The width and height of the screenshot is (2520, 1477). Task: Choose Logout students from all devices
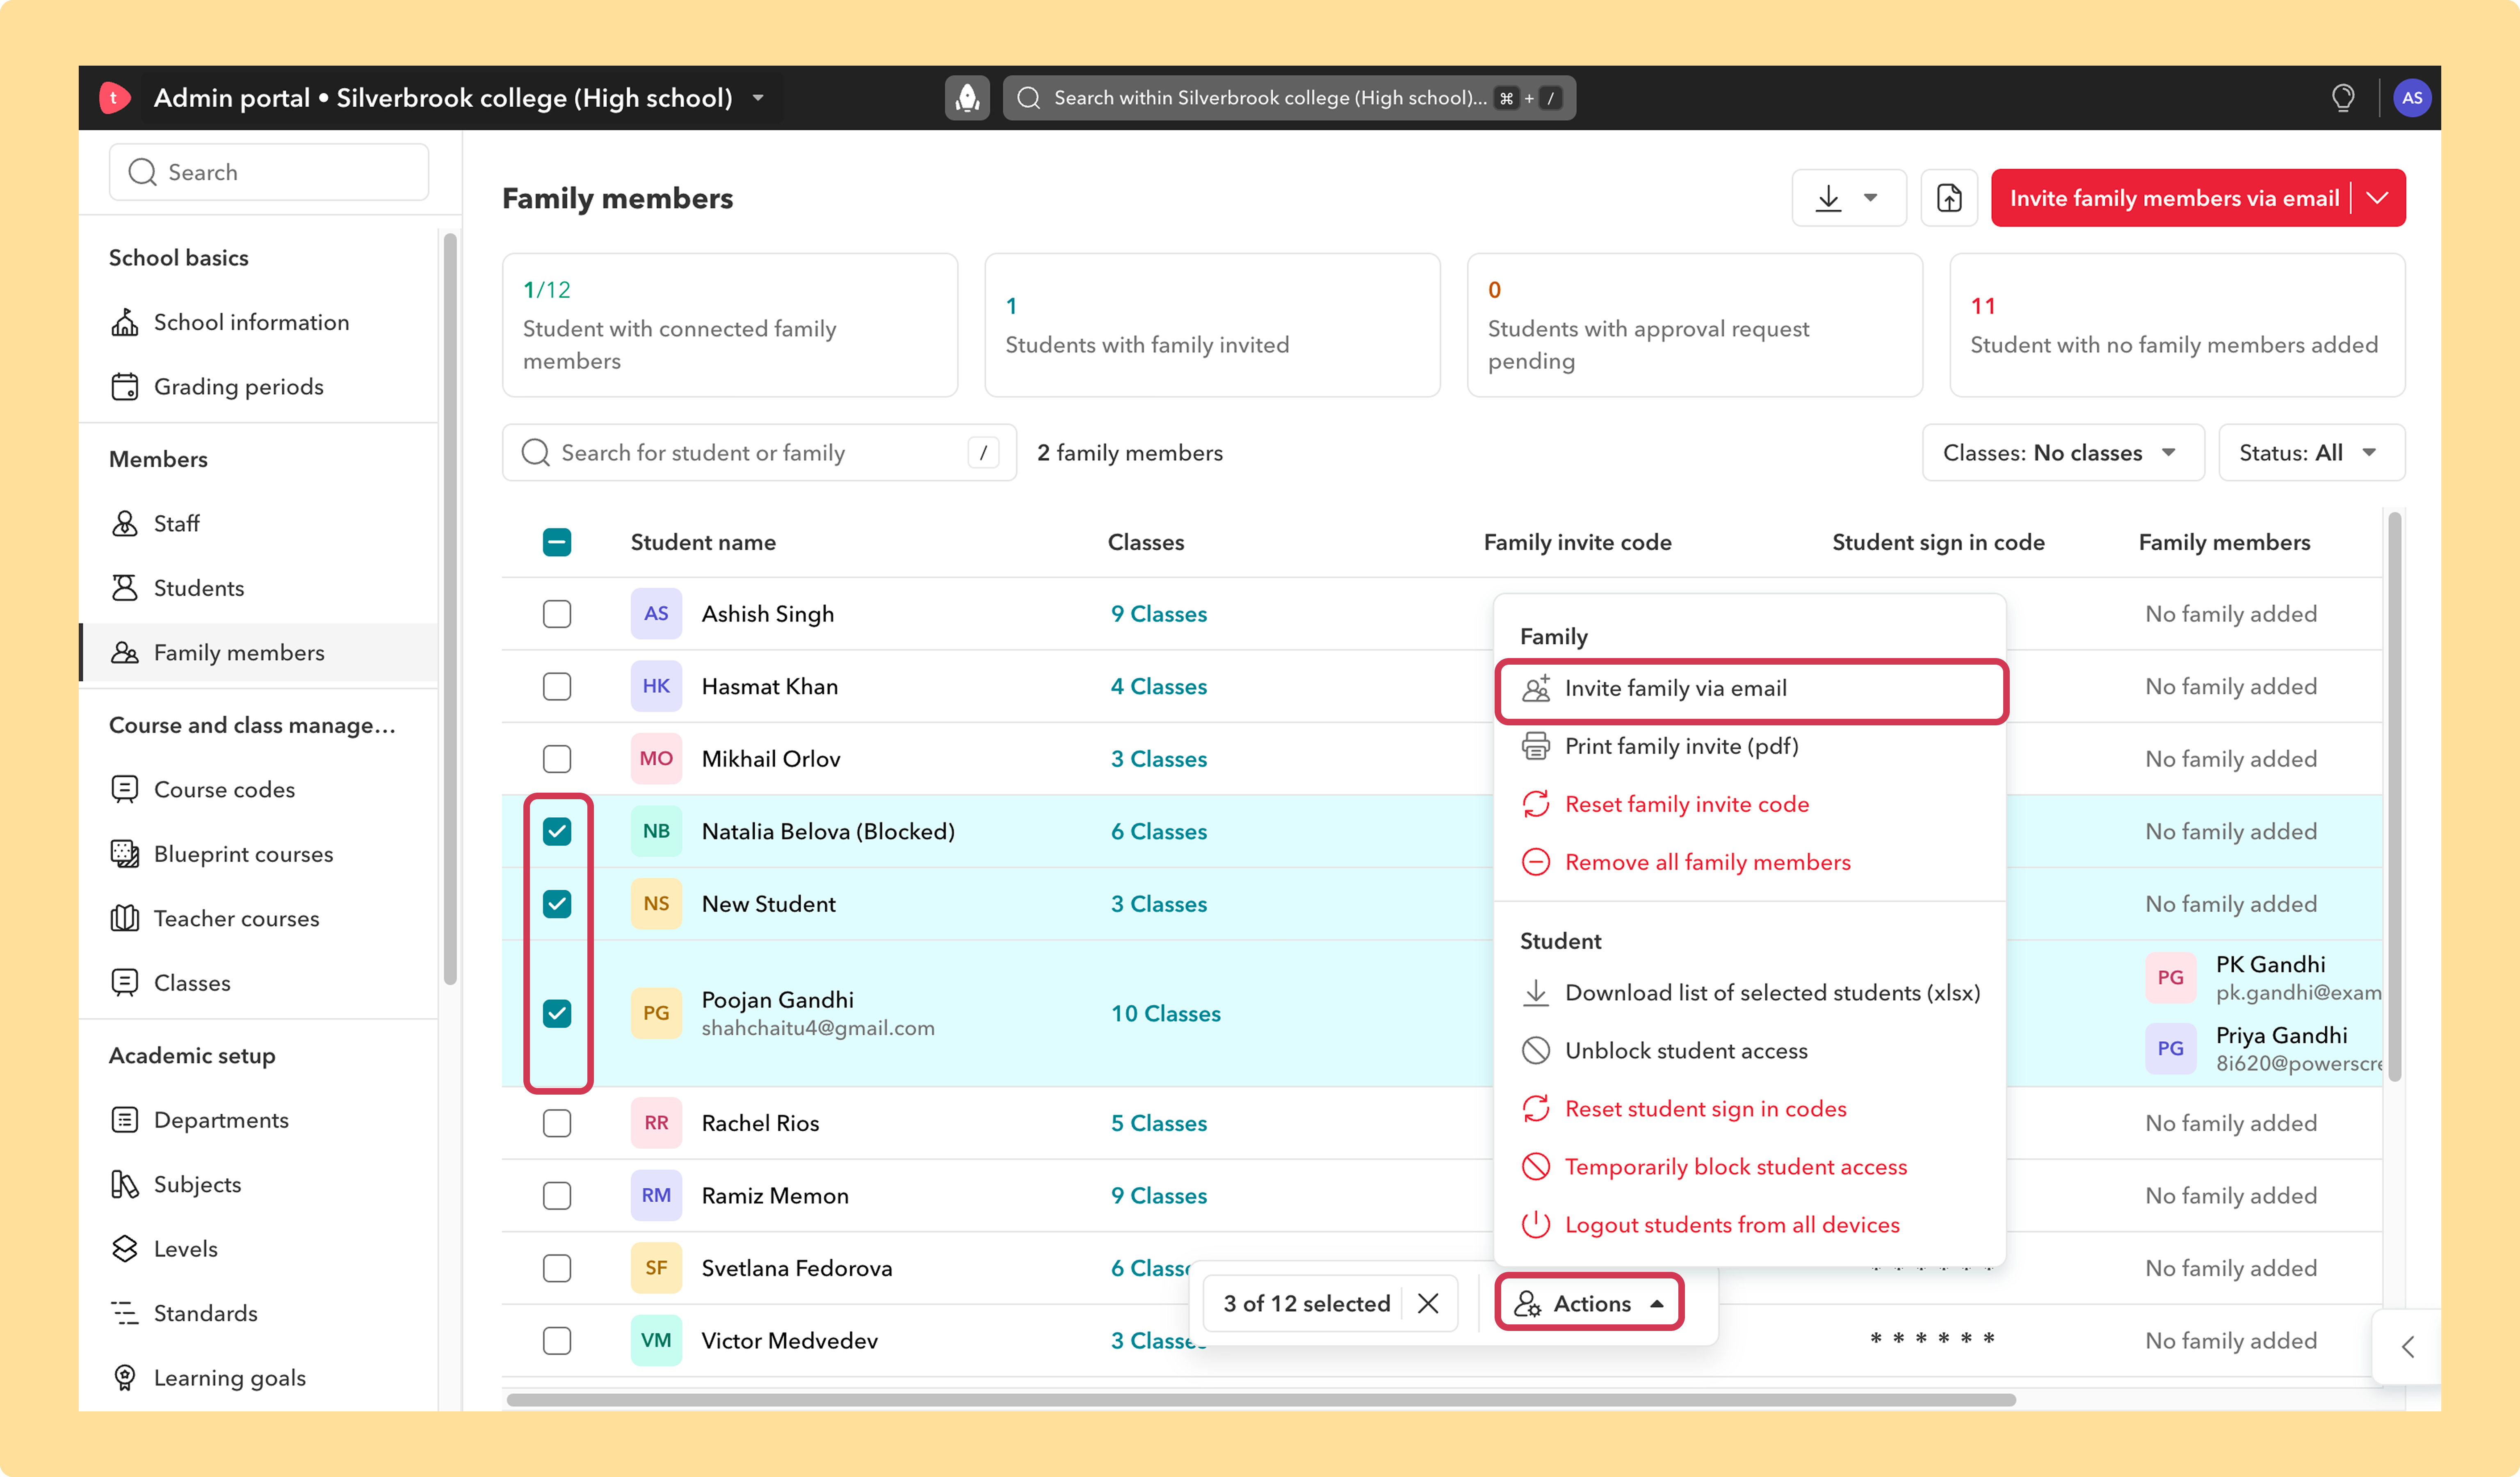click(x=1751, y=1225)
